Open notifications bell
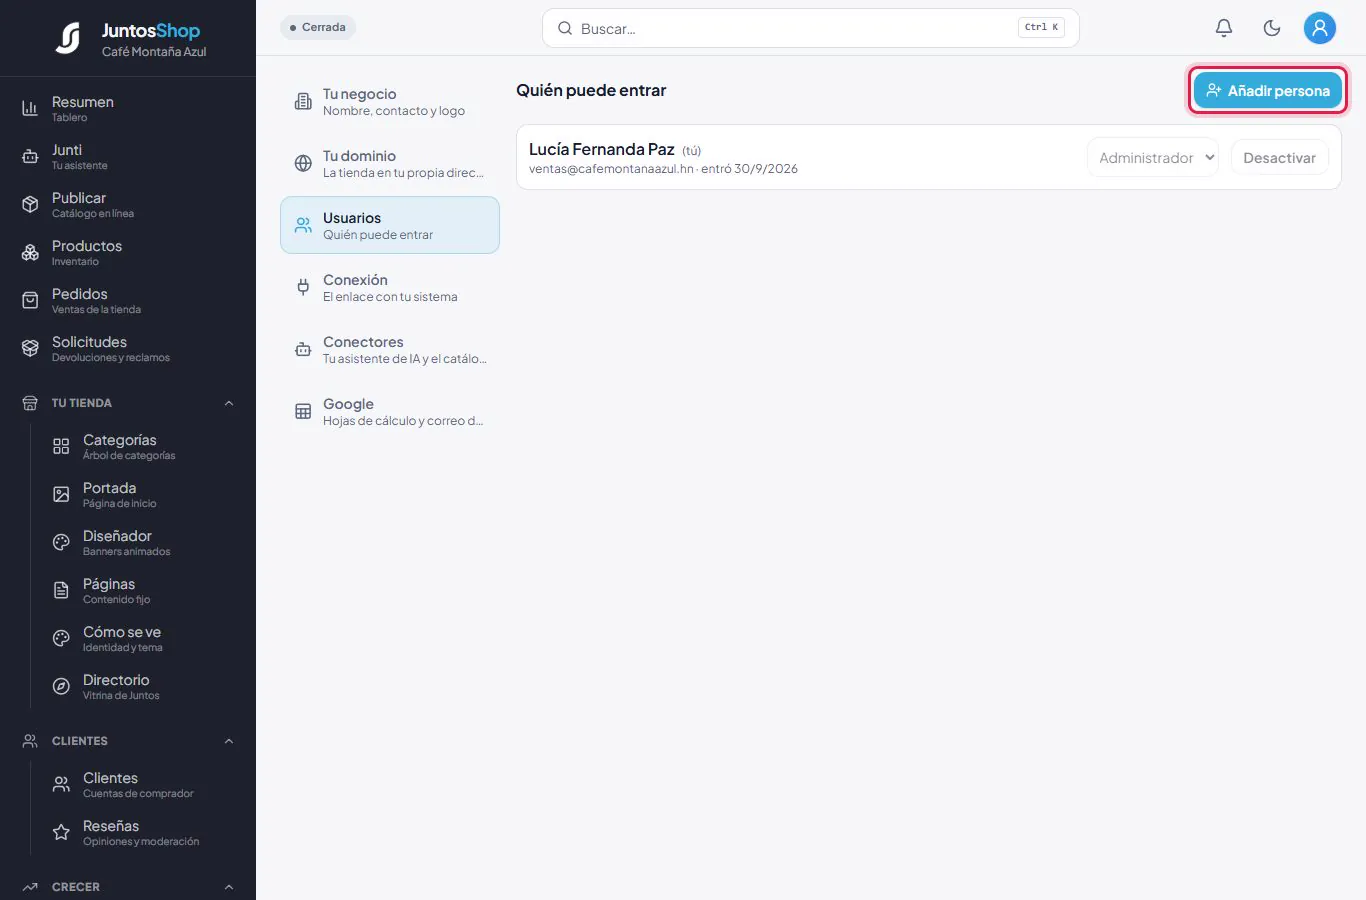Viewport: 1366px width, 900px height. [x=1224, y=28]
